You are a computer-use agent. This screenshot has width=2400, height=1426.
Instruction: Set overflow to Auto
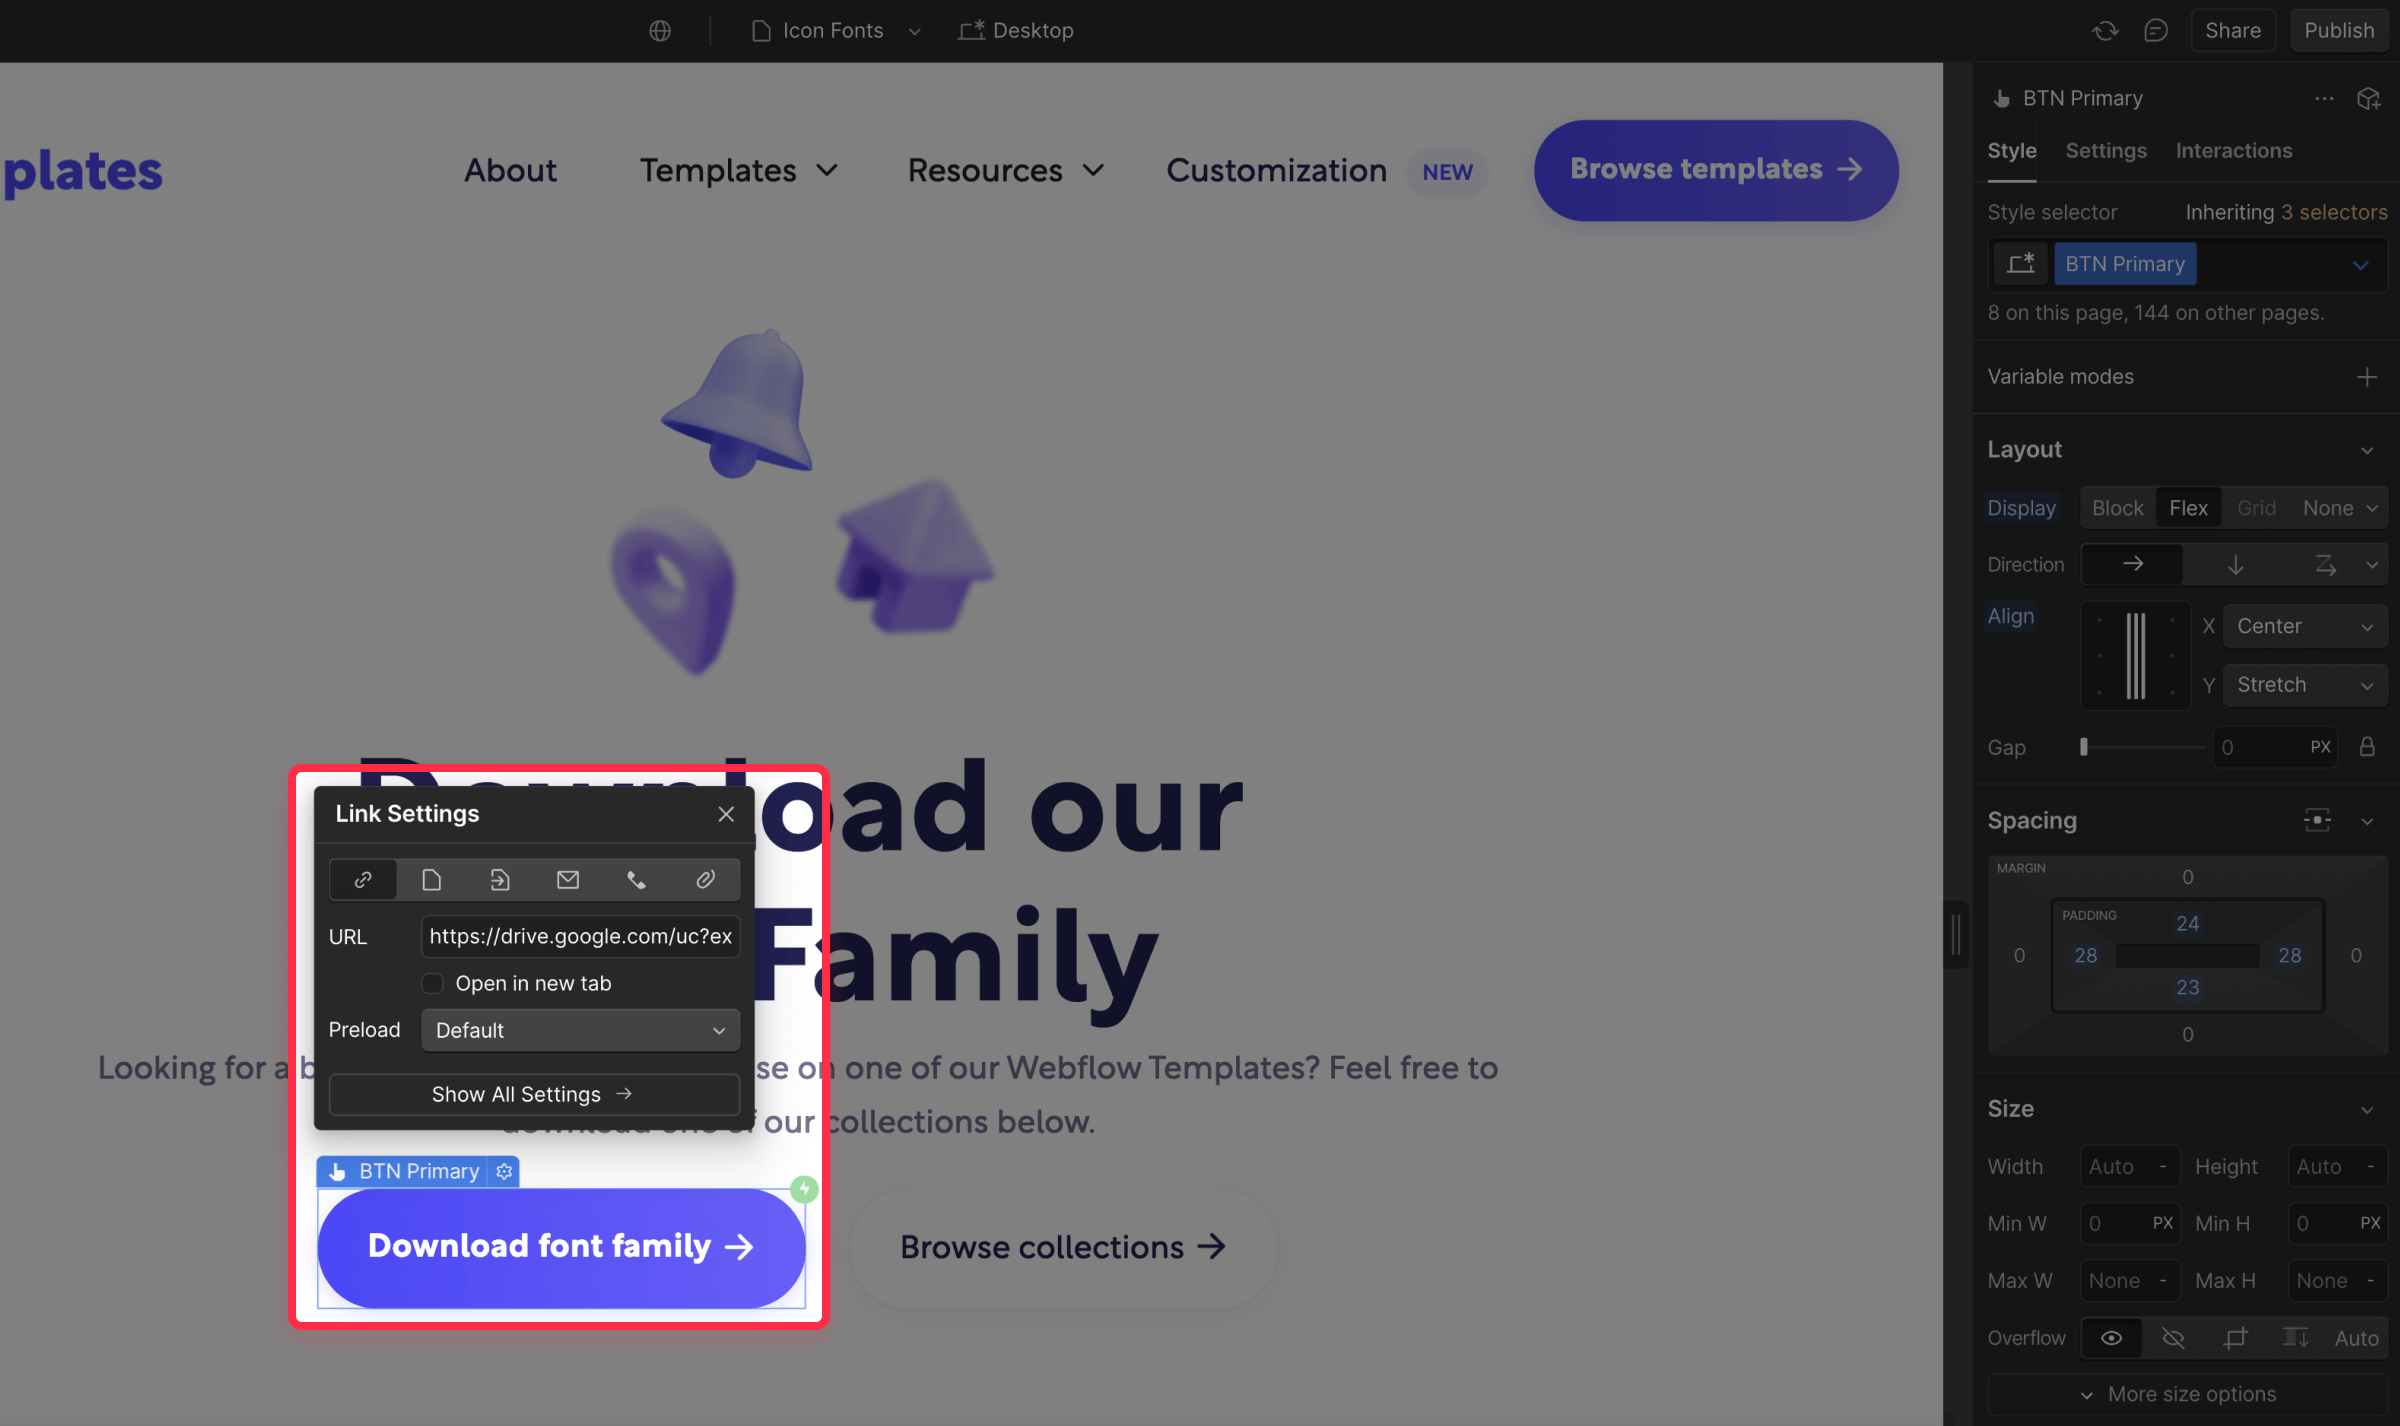(2356, 1338)
